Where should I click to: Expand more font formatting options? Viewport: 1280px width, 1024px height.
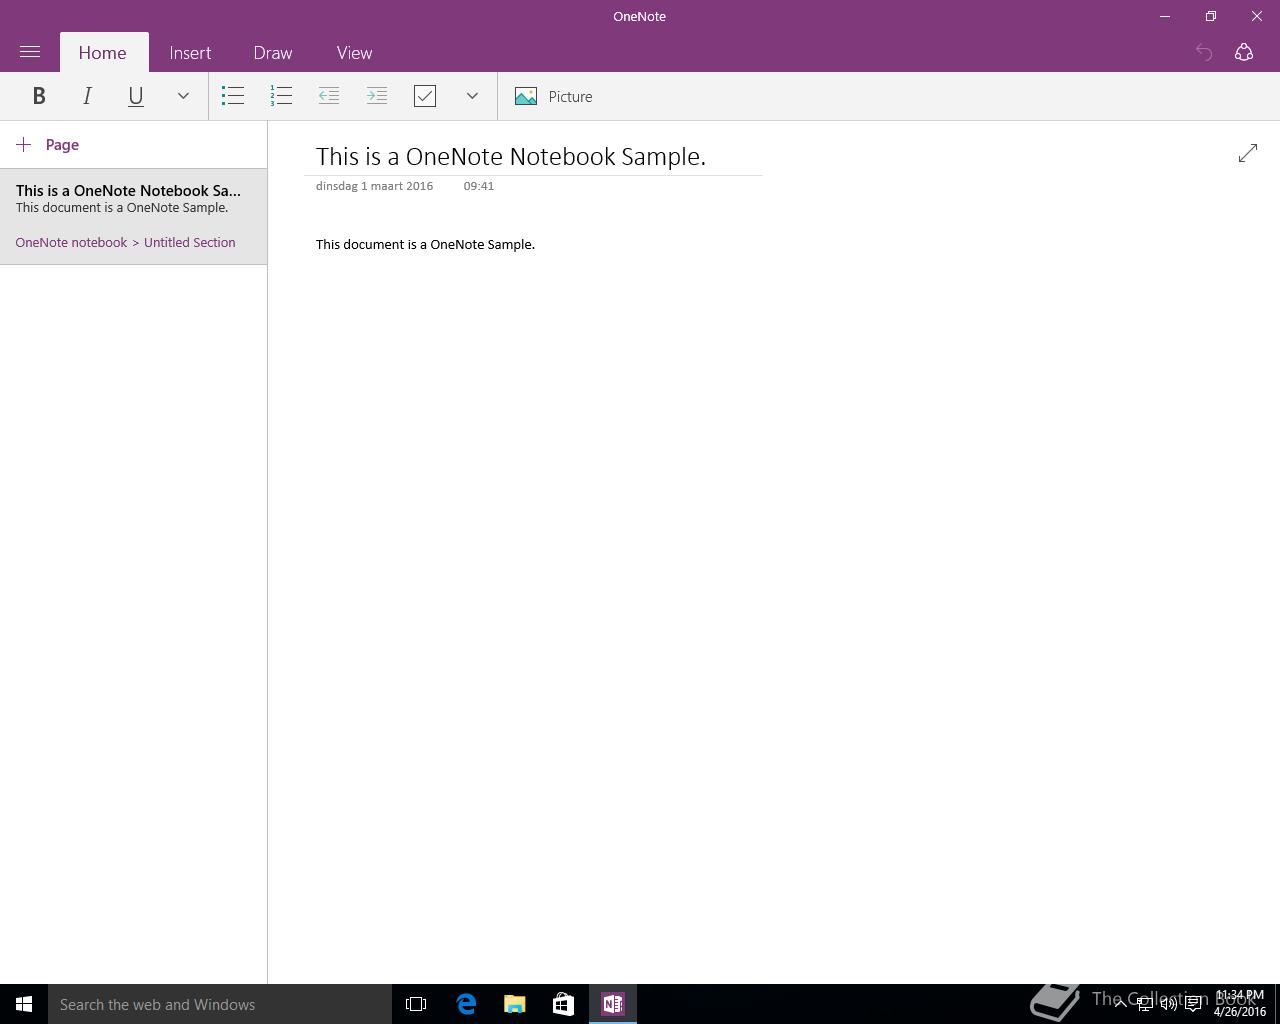(183, 96)
